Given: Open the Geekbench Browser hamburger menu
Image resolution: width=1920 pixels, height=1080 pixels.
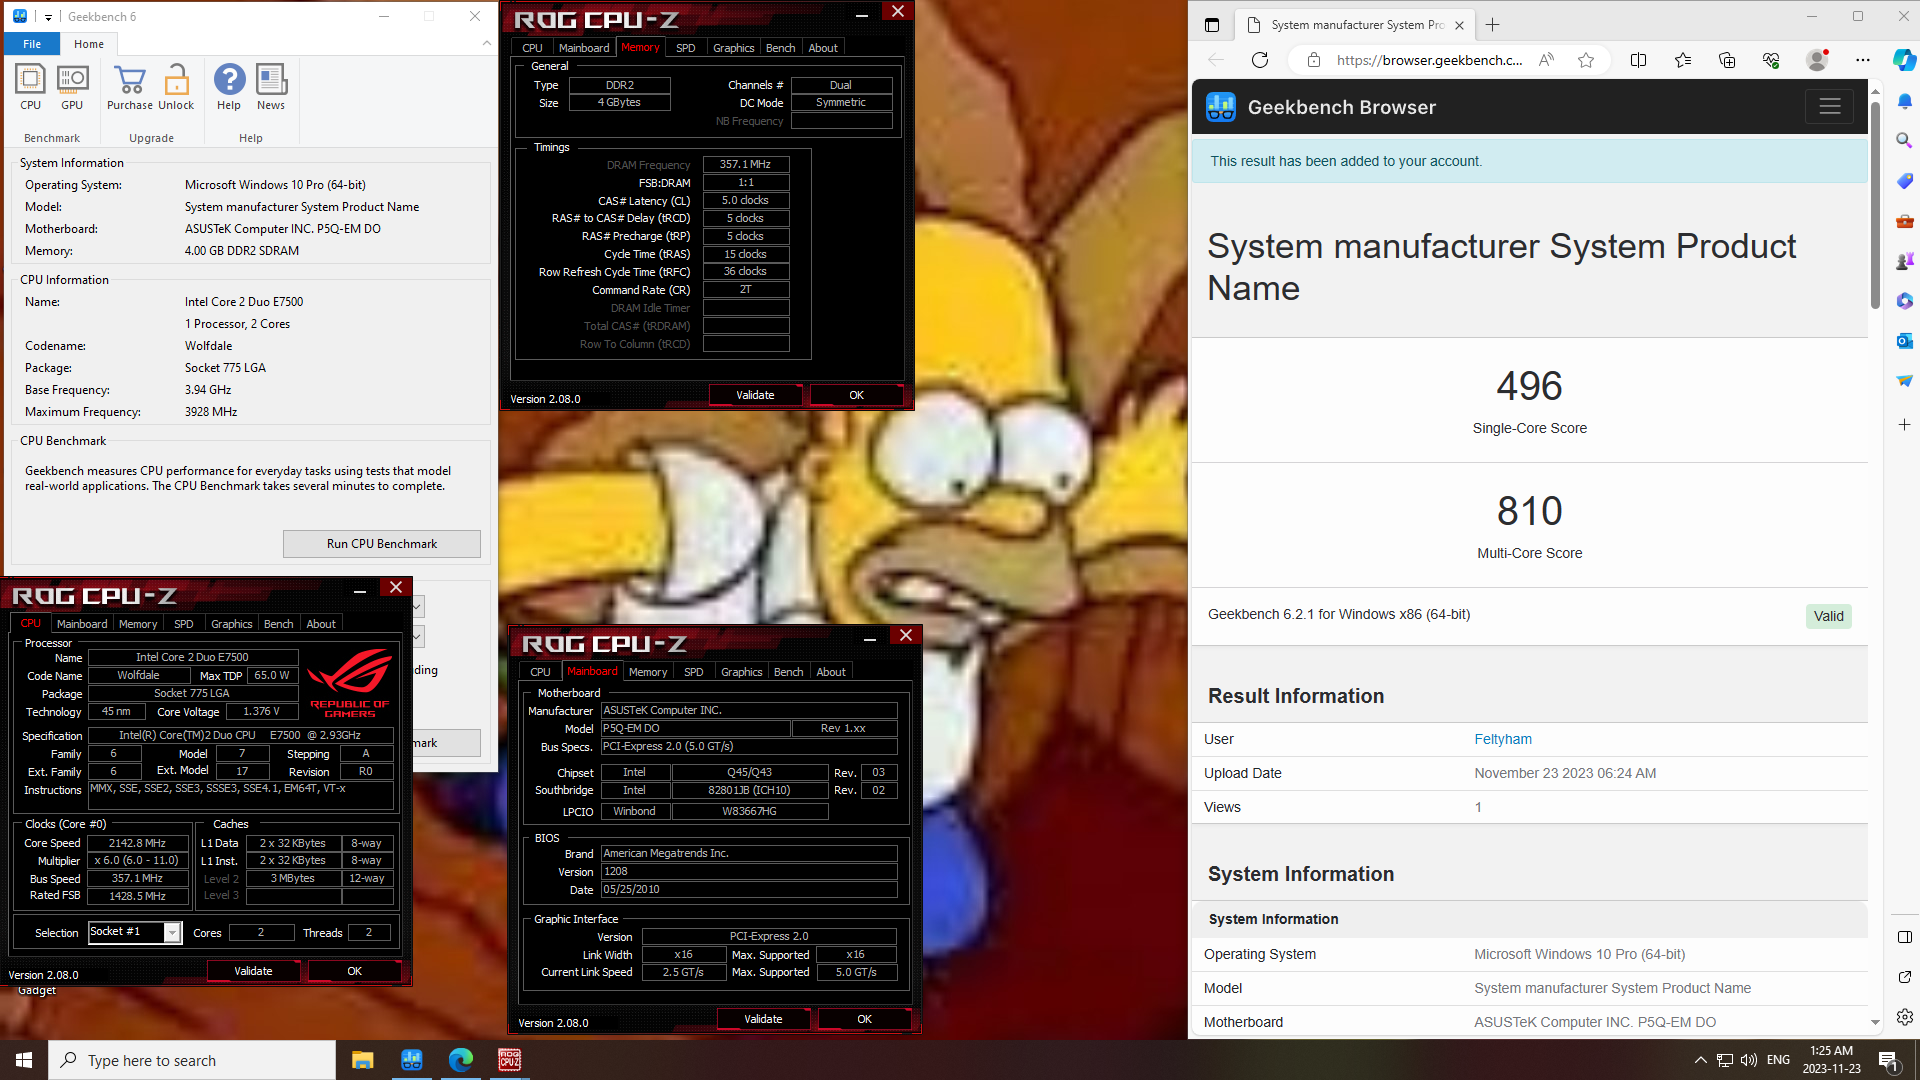Looking at the screenshot, I should pos(1829,107).
